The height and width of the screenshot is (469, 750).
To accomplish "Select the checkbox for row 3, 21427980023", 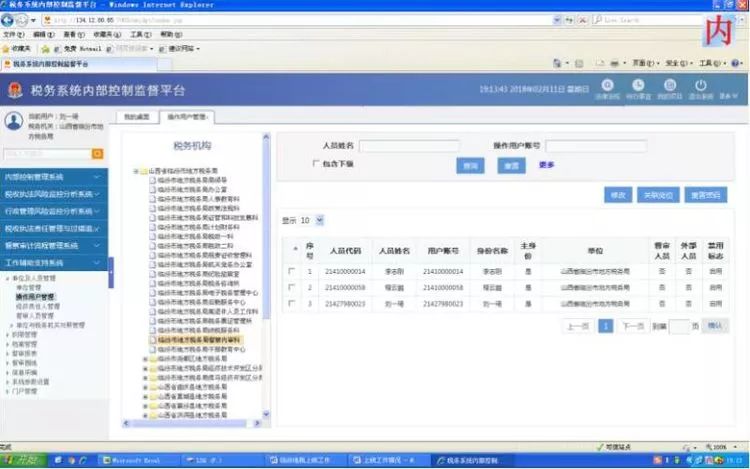I will [291, 303].
